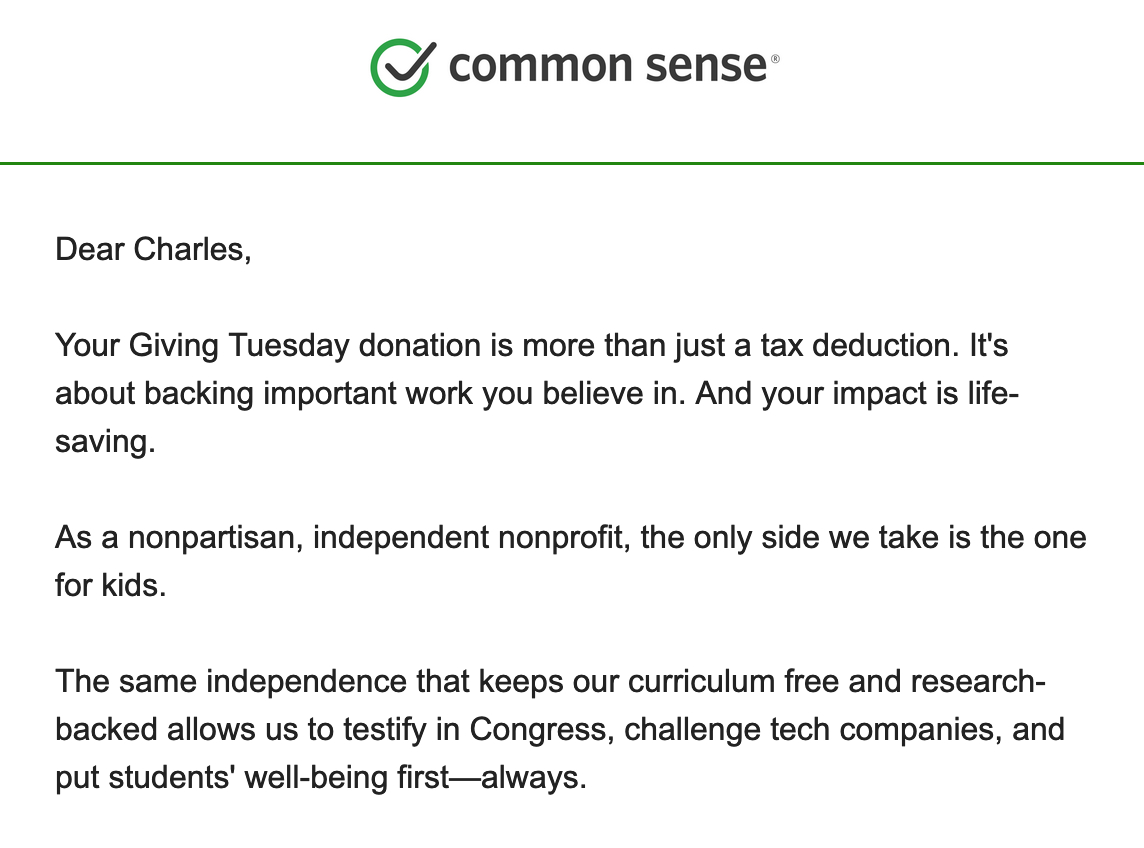
Task: Open the "common sense" wordmark link
Action: point(607,66)
